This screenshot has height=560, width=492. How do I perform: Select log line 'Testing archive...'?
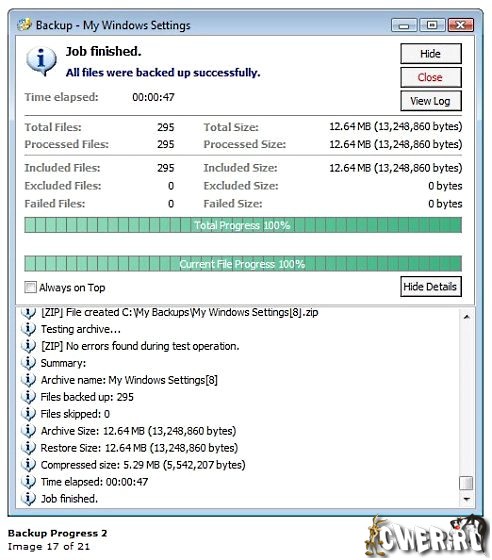click(81, 329)
